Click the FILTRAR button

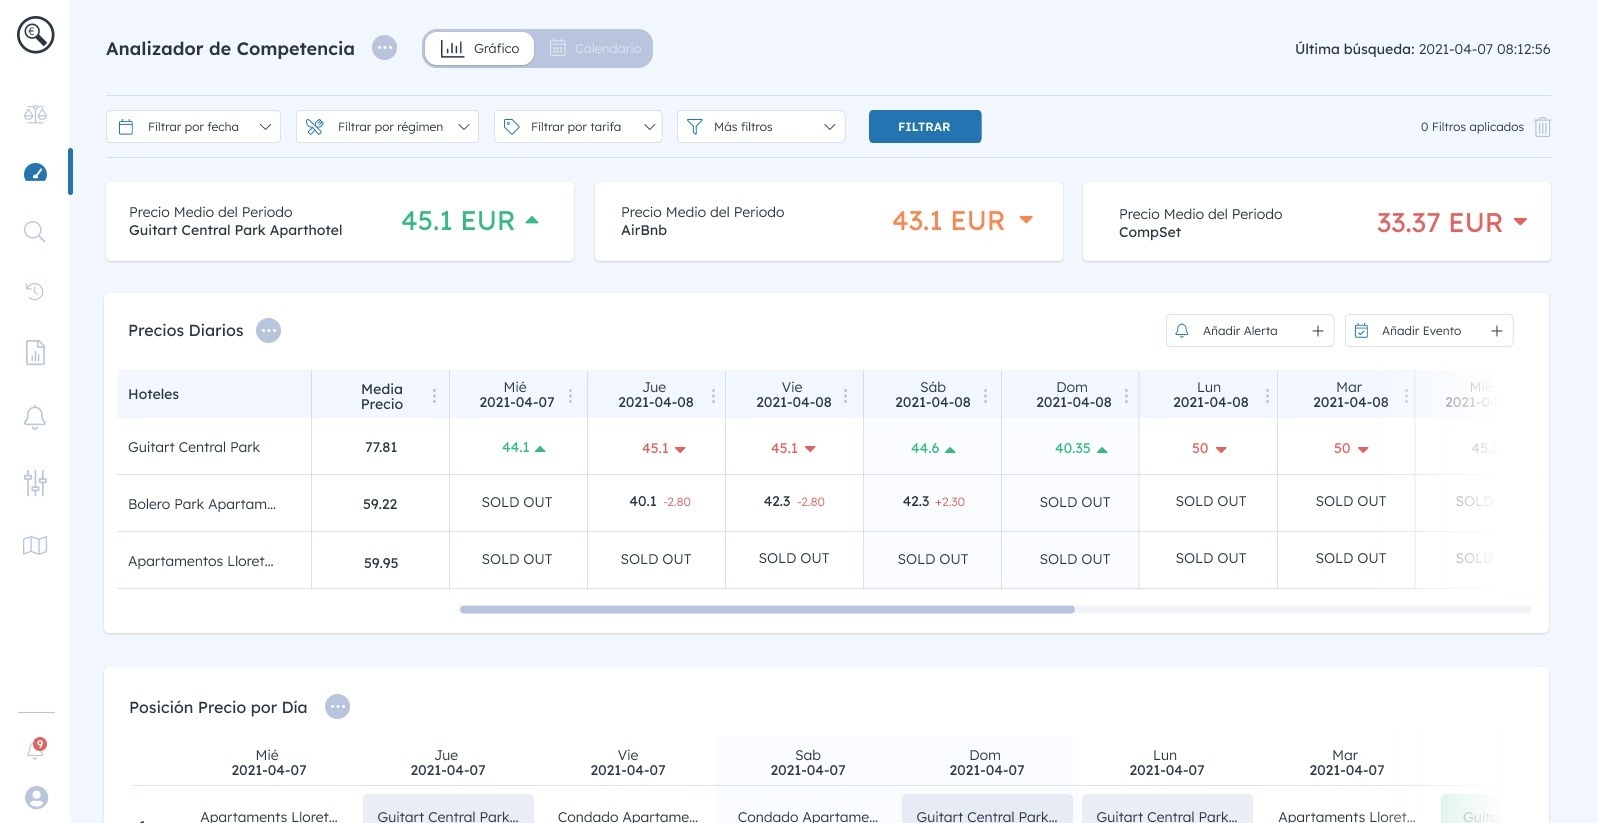coord(925,127)
